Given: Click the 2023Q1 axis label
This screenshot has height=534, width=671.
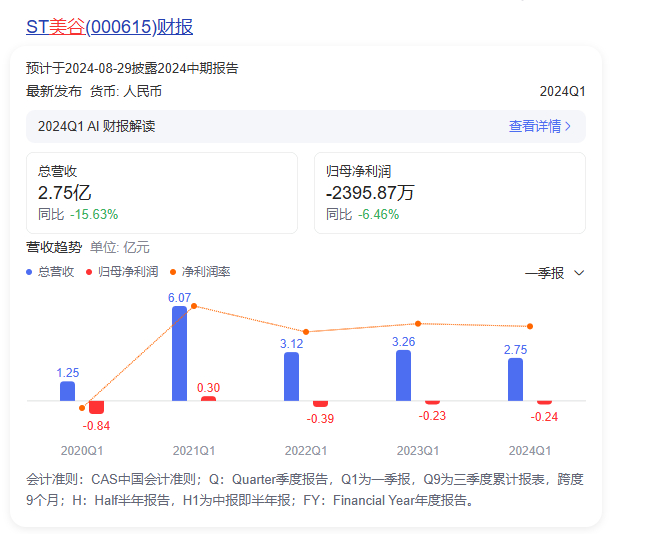Looking at the screenshot, I should click(418, 451).
